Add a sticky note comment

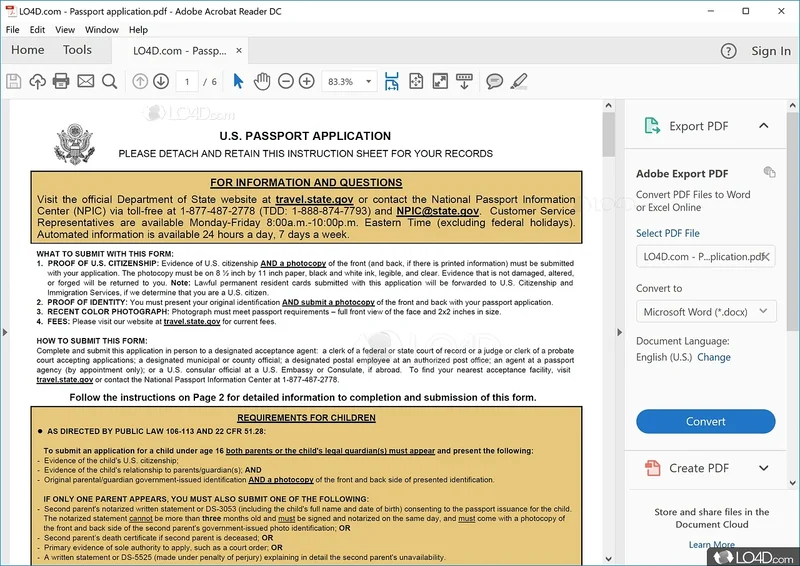494,81
